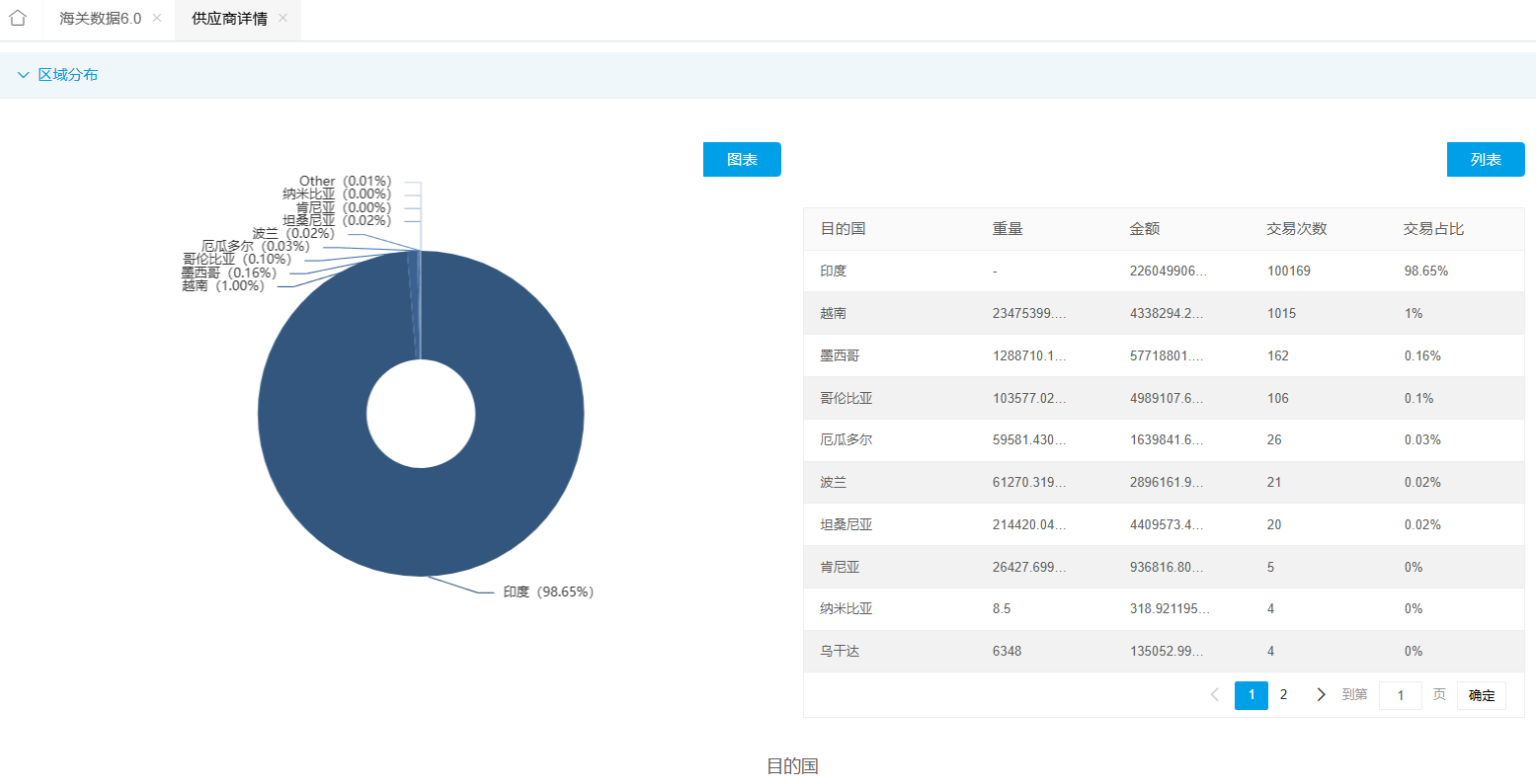Image resolution: width=1536 pixels, height=779 pixels.
Task: Select the 厄瓜多尔 table row cell
Action: (x=846, y=440)
